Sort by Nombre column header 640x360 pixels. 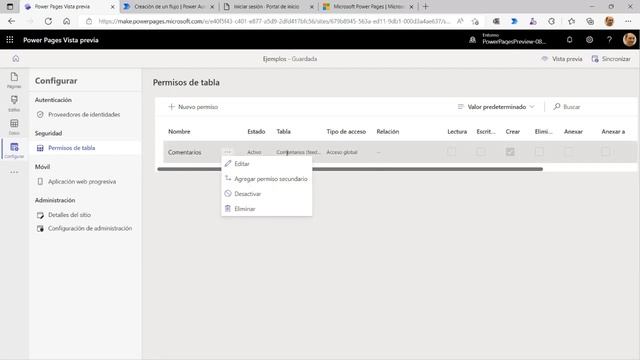(x=179, y=131)
